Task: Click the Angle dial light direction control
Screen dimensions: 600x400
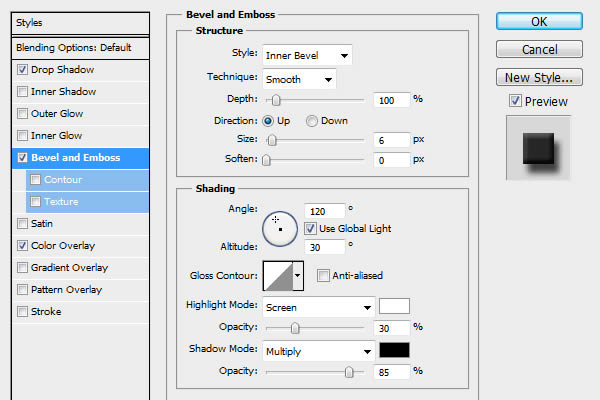Action: (x=280, y=228)
